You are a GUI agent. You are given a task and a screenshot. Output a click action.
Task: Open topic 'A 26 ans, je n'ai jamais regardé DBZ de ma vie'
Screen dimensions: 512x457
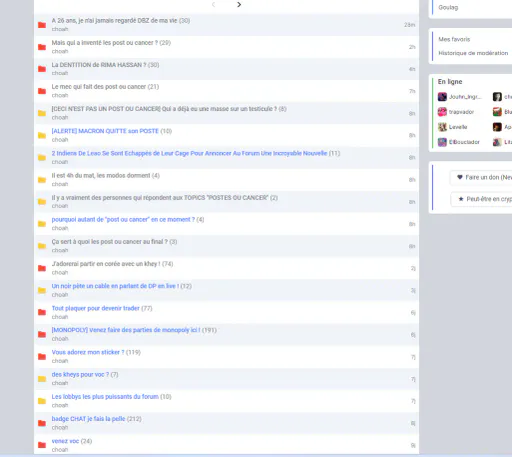(114, 21)
